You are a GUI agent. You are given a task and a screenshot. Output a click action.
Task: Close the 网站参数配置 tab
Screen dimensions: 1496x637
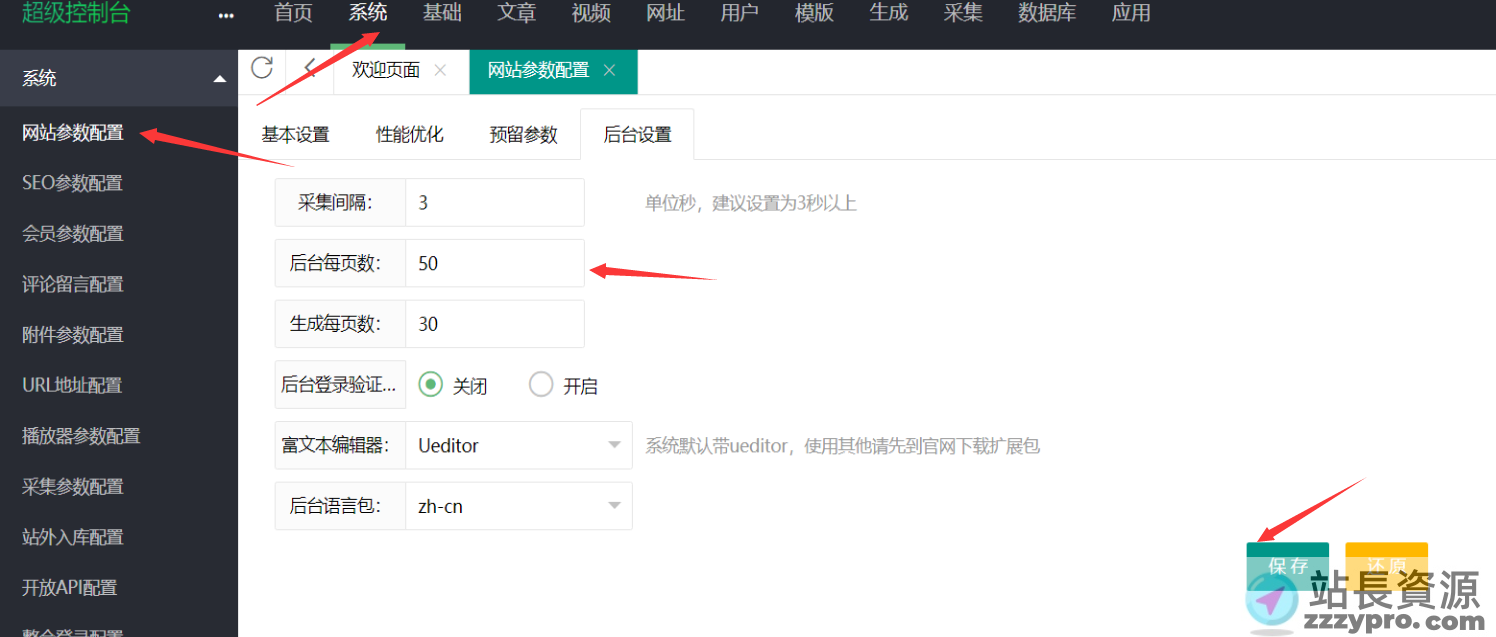tap(609, 71)
